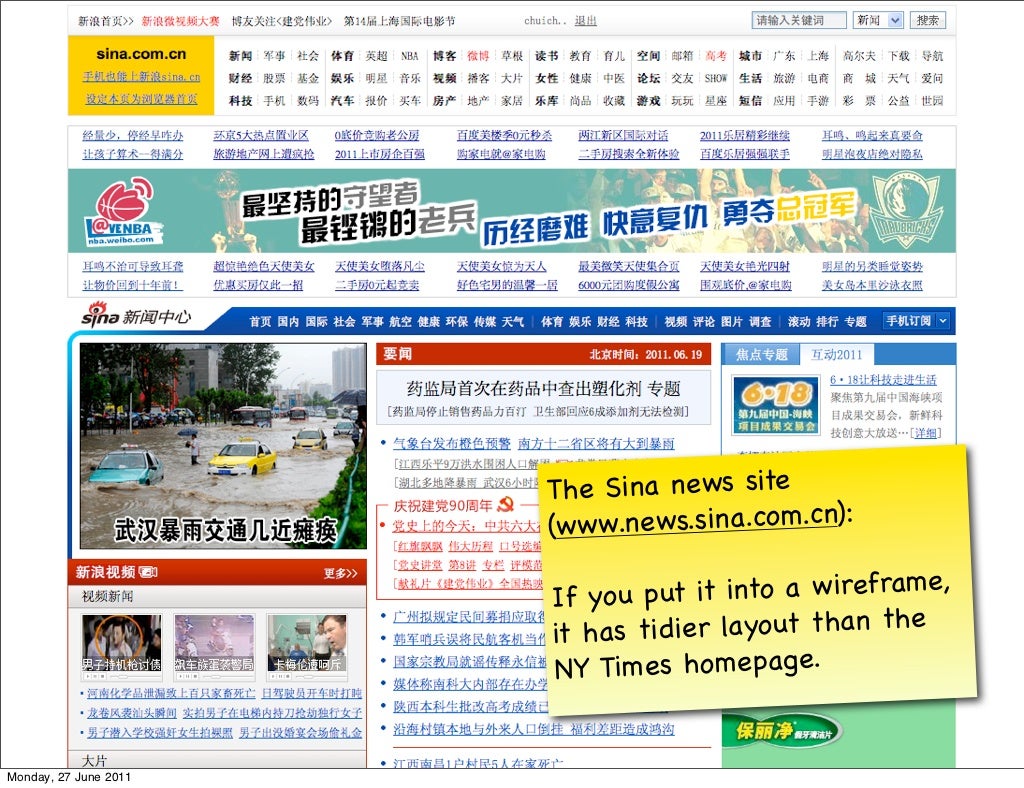Play the 男子持机枪讨债 video thumbnail

click(121, 644)
